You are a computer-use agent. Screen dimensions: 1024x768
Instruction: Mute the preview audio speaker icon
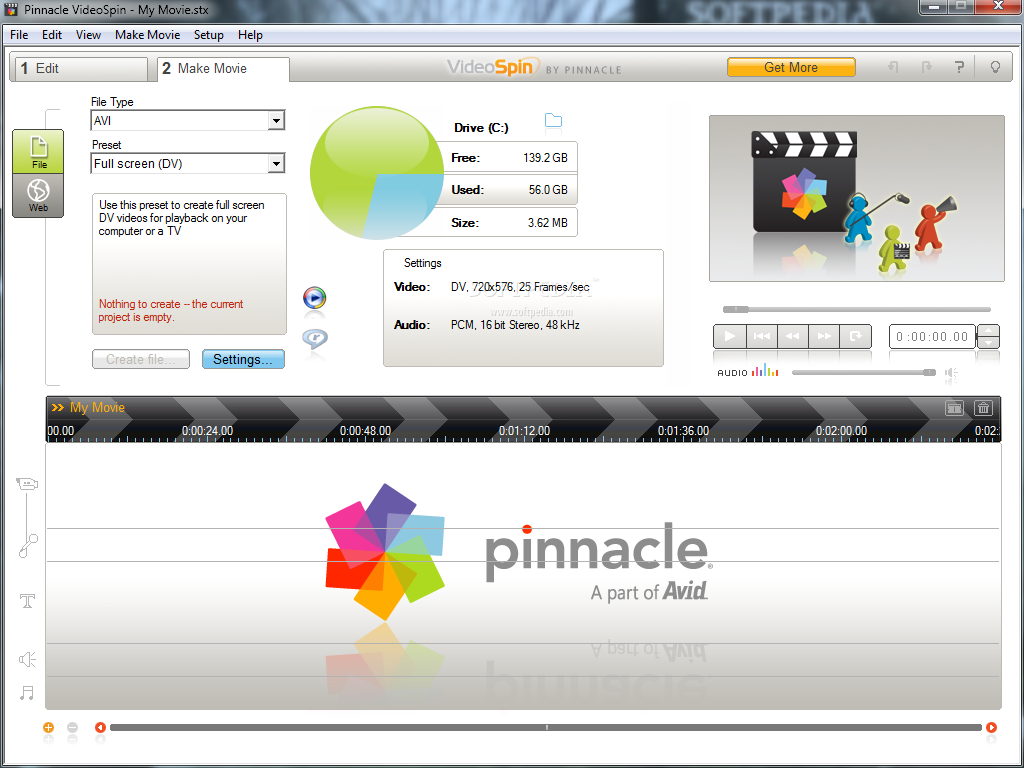(952, 374)
